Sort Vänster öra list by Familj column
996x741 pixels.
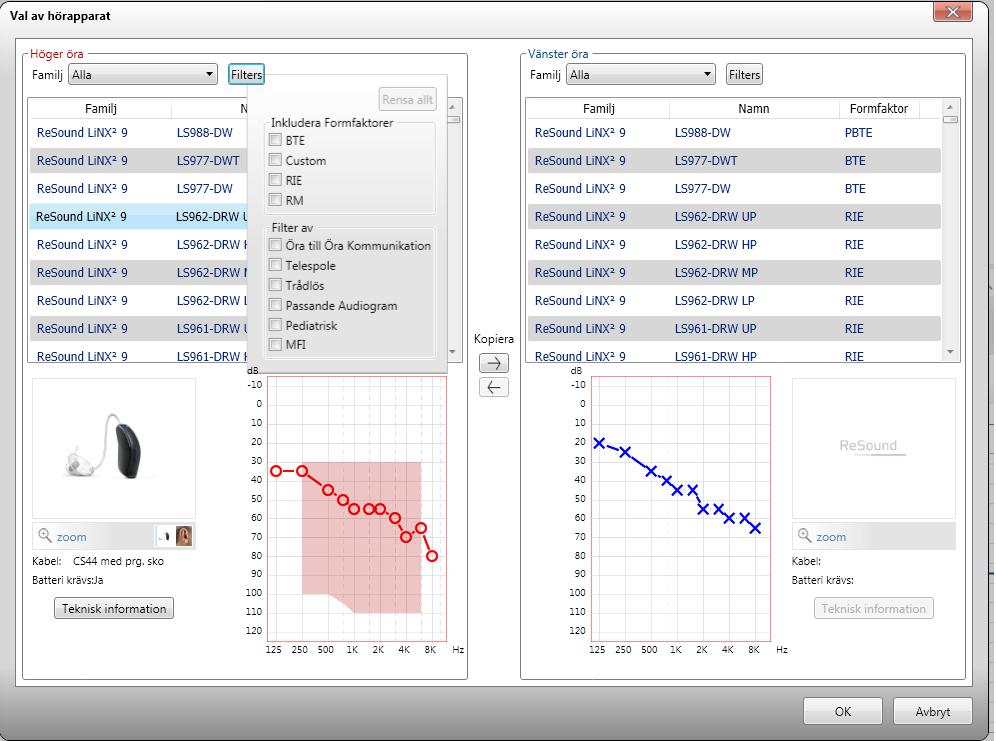[598, 109]
